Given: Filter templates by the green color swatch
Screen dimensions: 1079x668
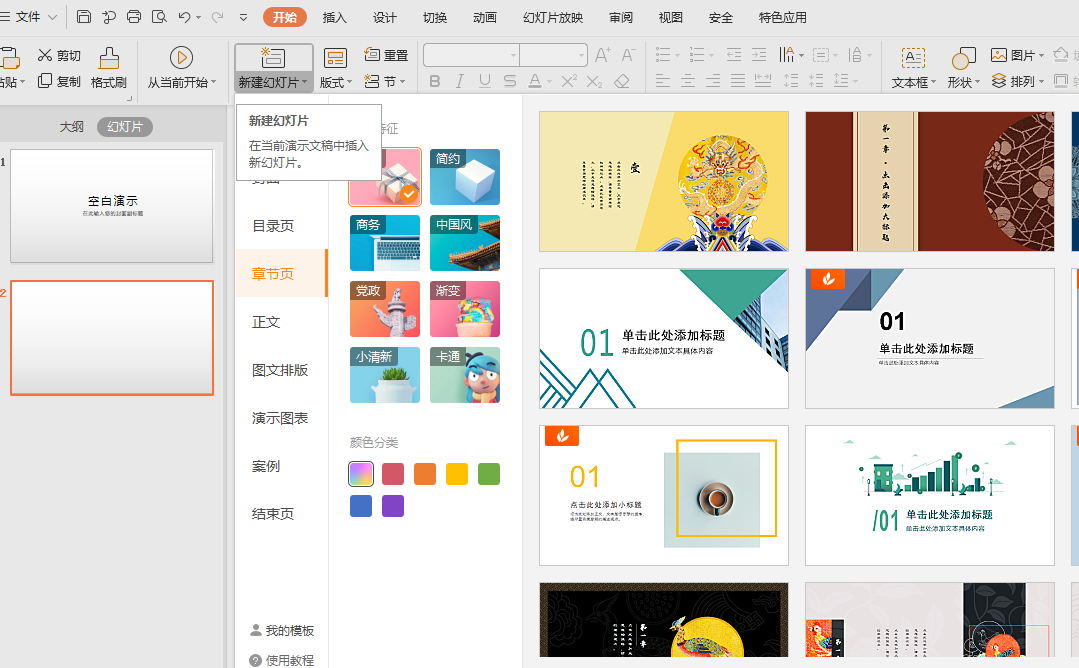Looking at the screenshot, I should pyautogui.click(x=488, y=474).
